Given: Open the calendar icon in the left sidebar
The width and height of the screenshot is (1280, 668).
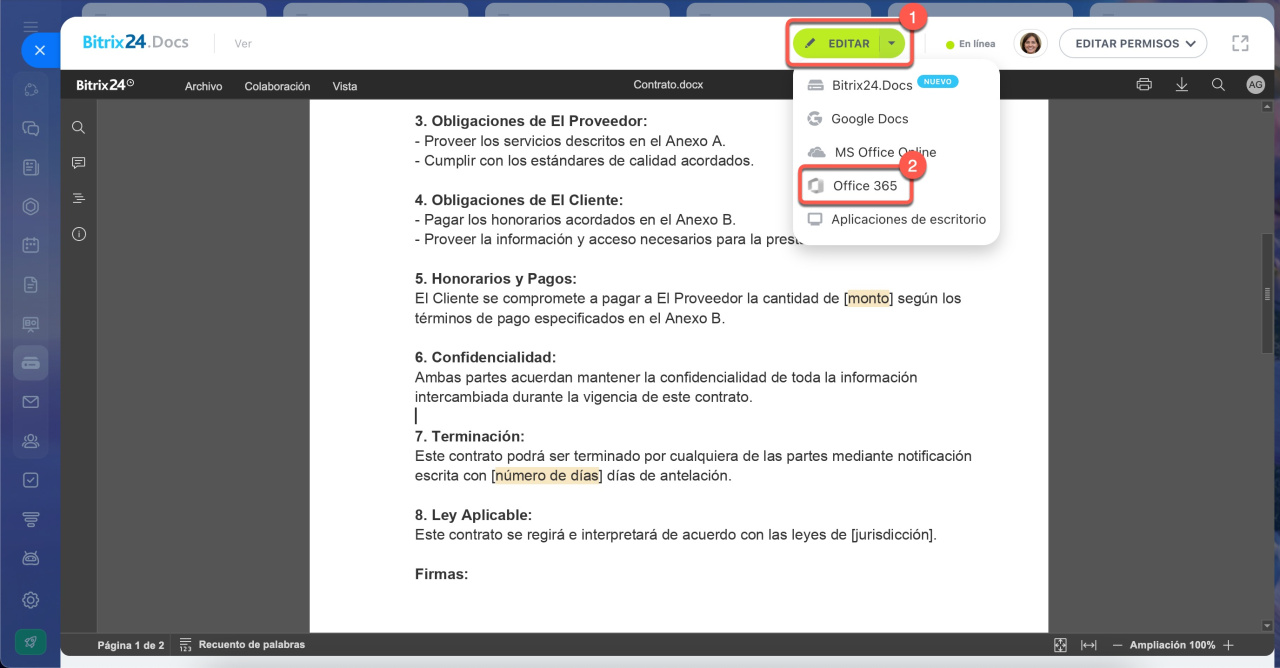Looking at the screenshot, I should click(31, 245).
